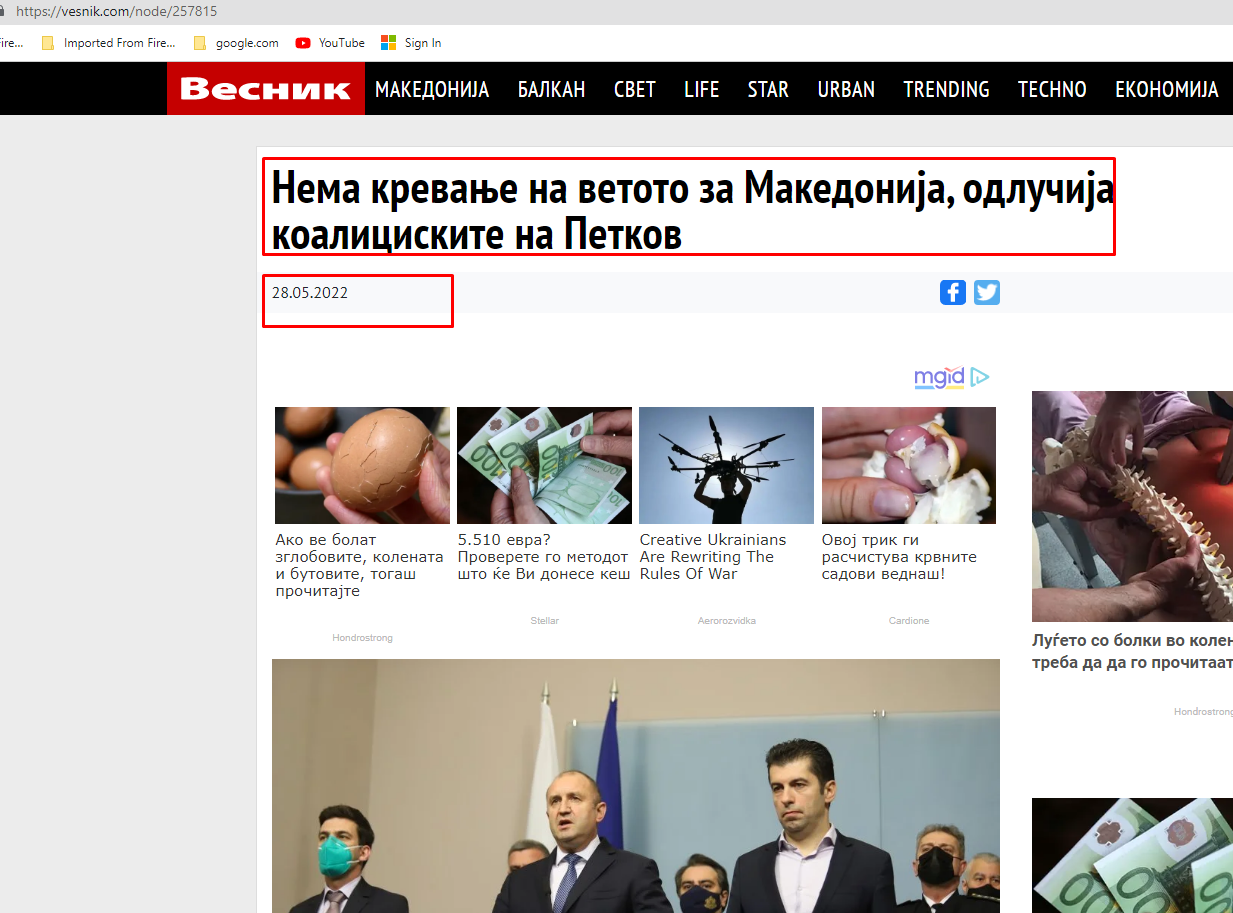This screenshot has height=913, width=1233.
Task: Share article via Facebook icon
Action: point(953,292)
